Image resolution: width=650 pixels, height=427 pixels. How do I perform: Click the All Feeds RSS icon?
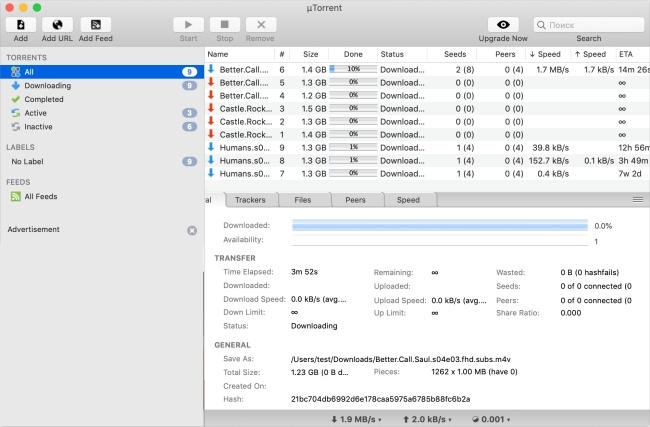click(15, 196)
